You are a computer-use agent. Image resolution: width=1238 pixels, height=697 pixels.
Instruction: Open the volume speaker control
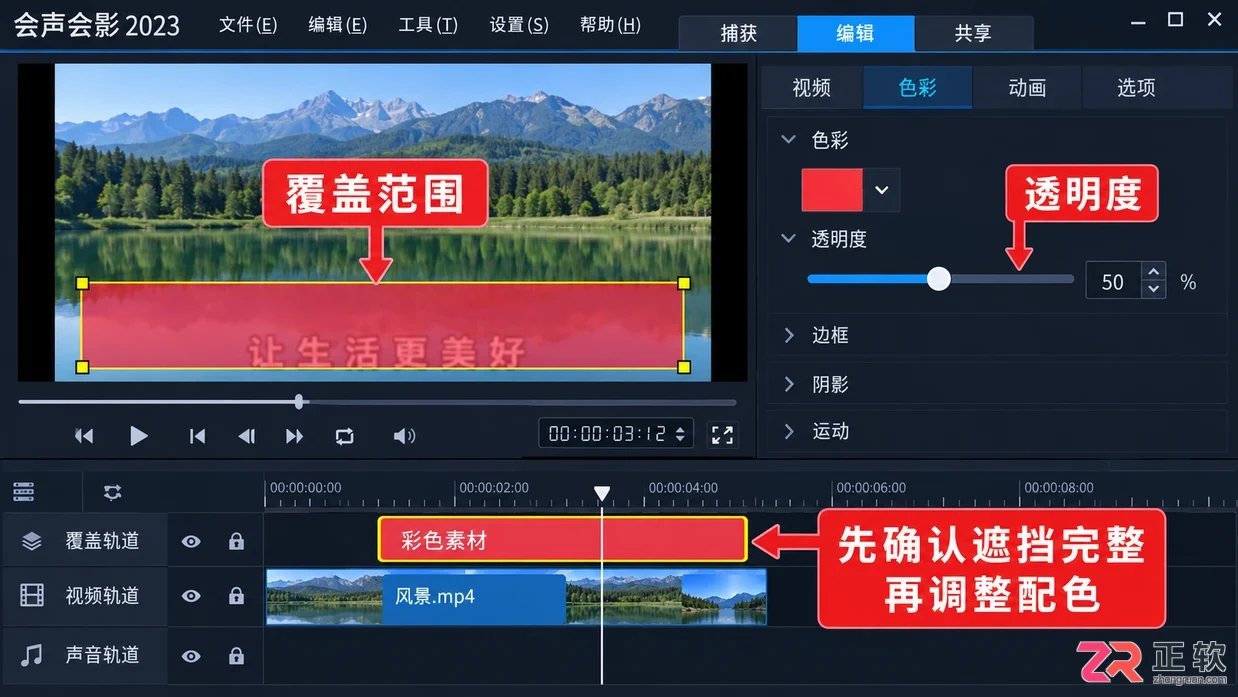404,435
